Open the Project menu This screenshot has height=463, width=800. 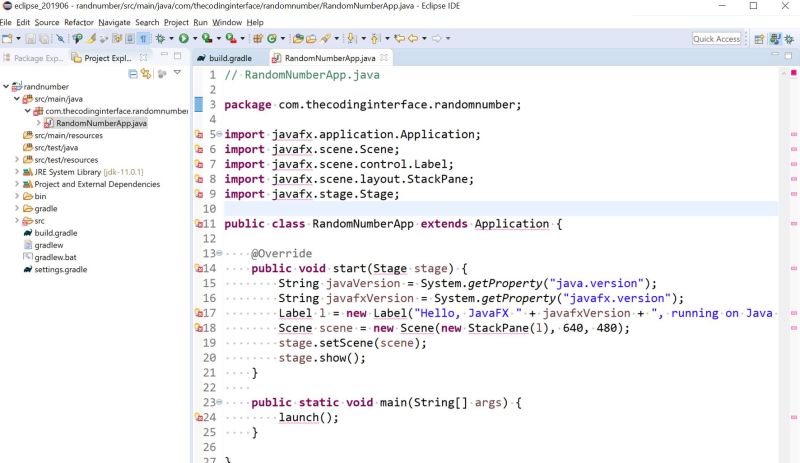176,22
